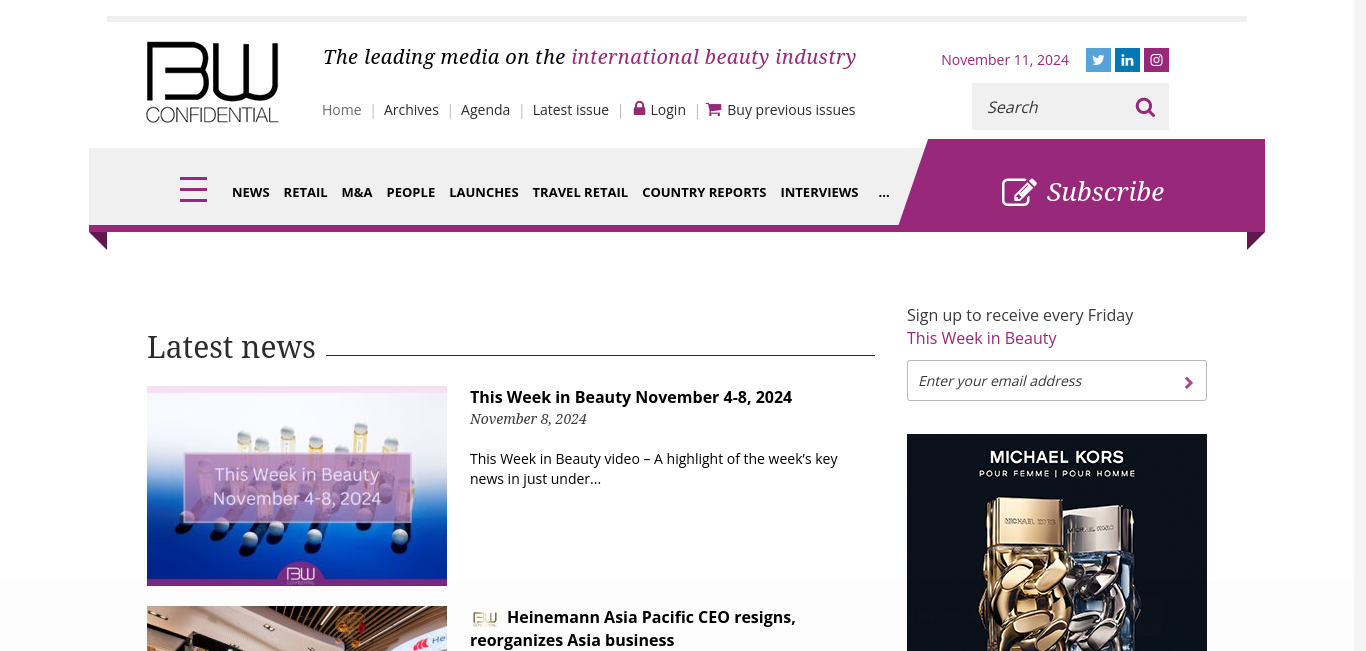Expand more nav items via ellipsis
Image resolution: width=1366 pixels, height=651 pixels.
tap(884, 193)
